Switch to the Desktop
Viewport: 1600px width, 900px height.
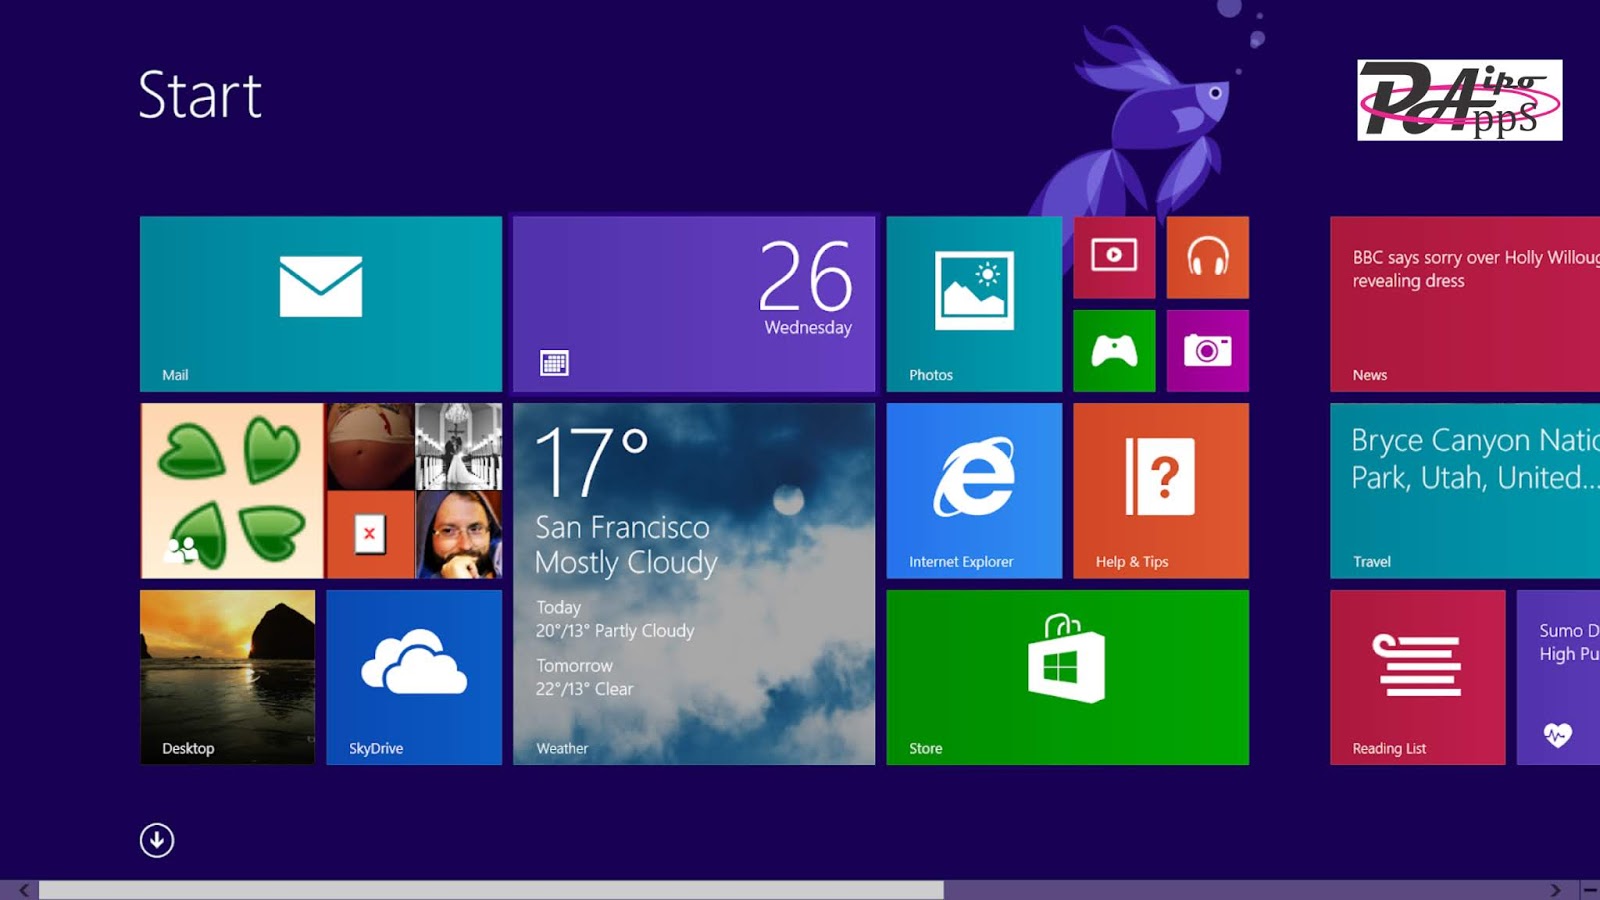pos(228,677)
